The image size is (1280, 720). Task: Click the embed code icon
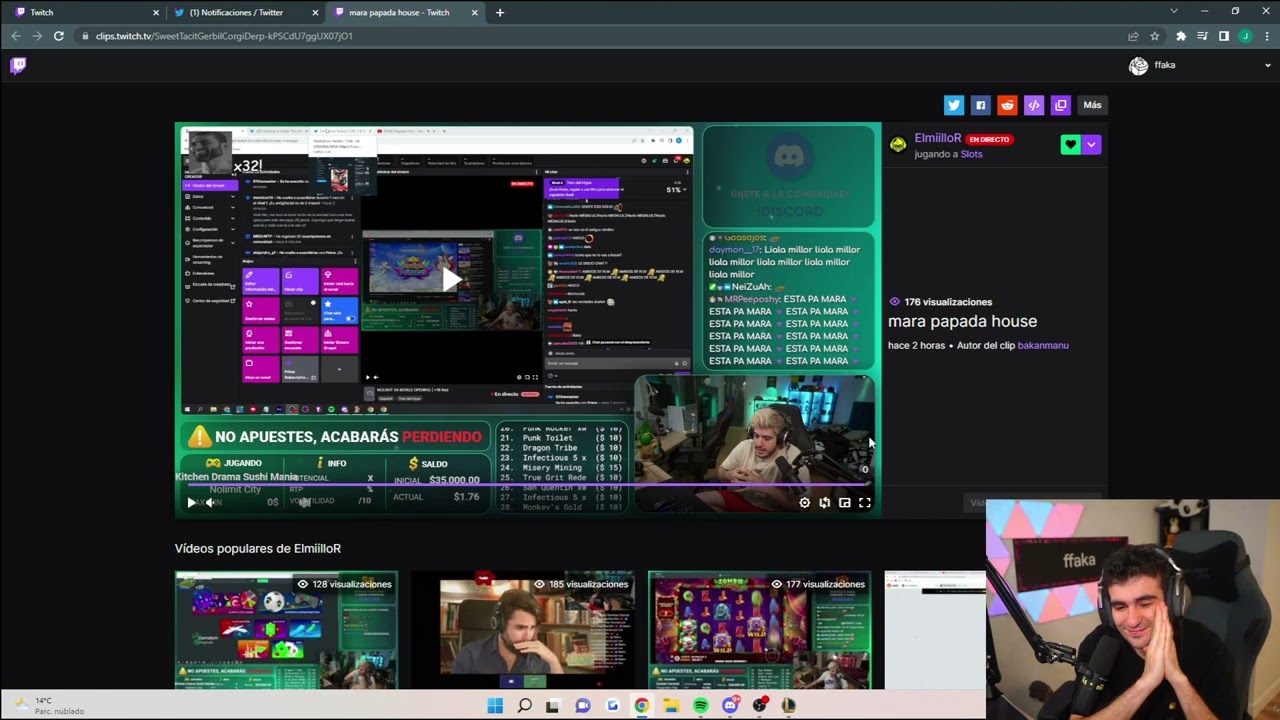(1034, 105)
